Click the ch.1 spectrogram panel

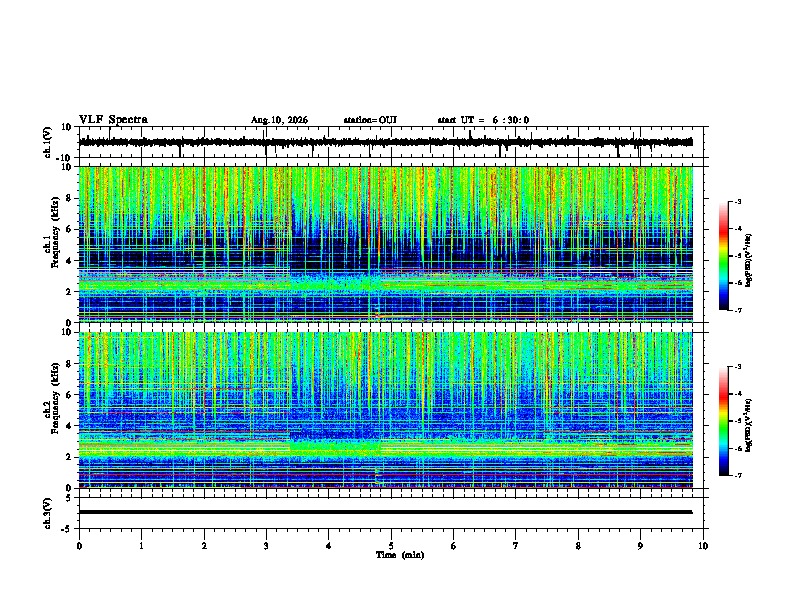pos(391,244)
